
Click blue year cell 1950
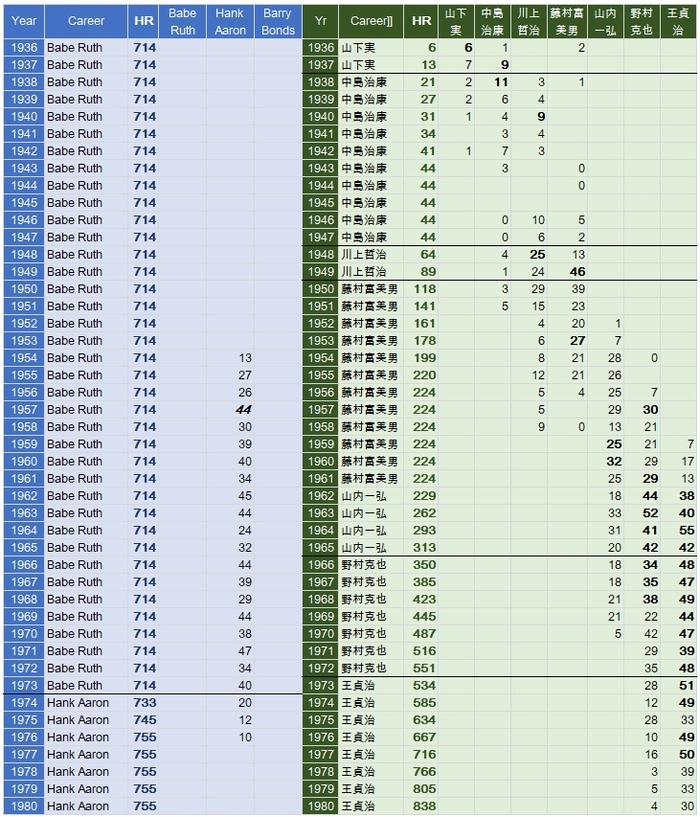click(24, 289)
